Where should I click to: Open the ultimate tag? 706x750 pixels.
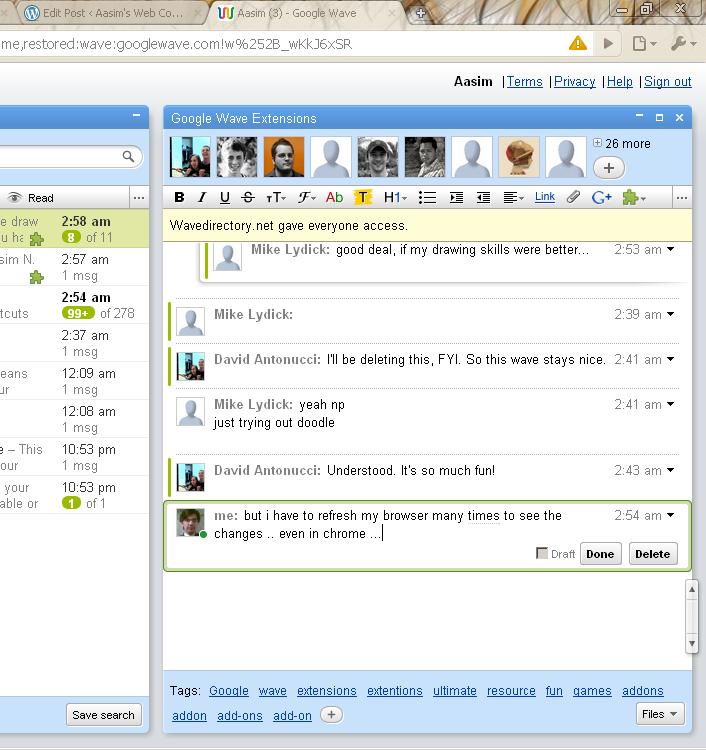(x=454, y=691)
